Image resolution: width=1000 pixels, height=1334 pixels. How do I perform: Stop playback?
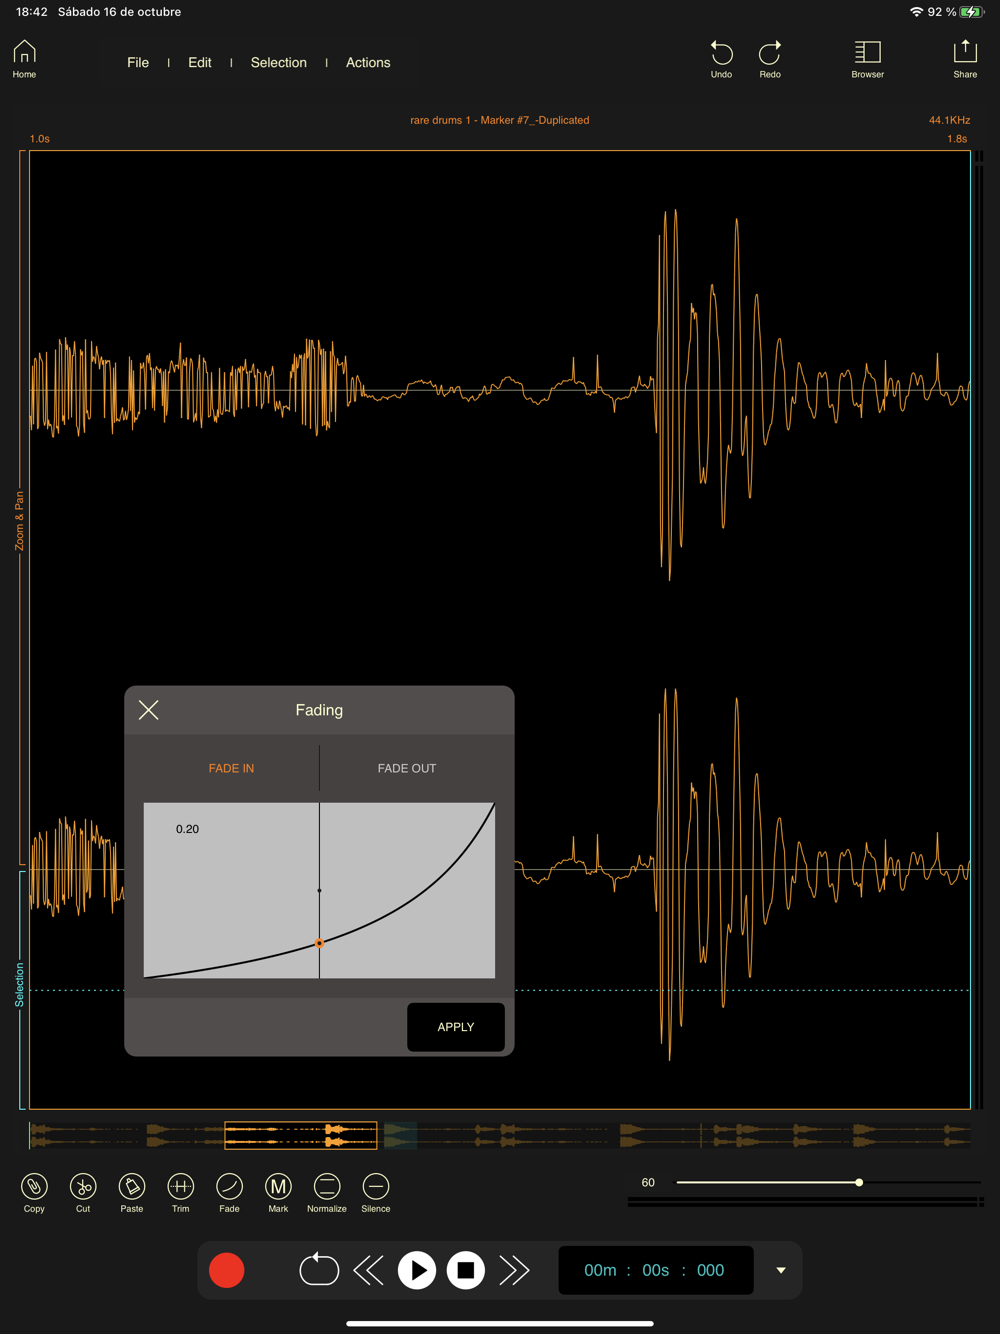tap(466, 1270)
